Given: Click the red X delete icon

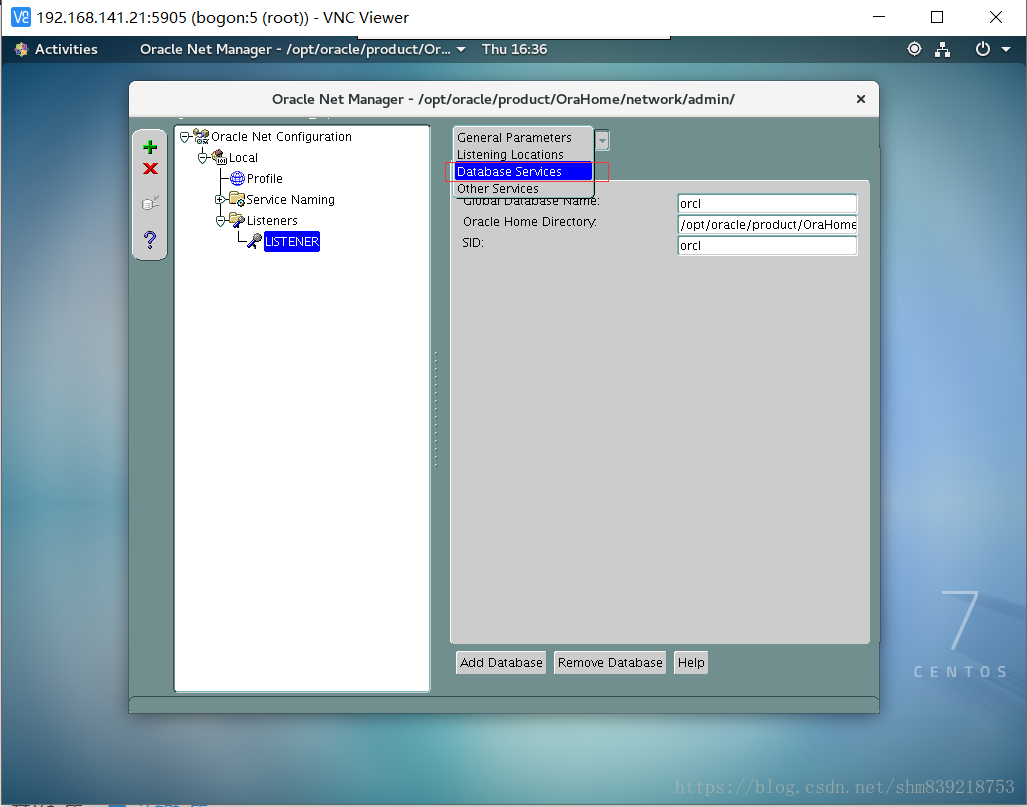Looking at the screenshot, I should click(150, 169).
